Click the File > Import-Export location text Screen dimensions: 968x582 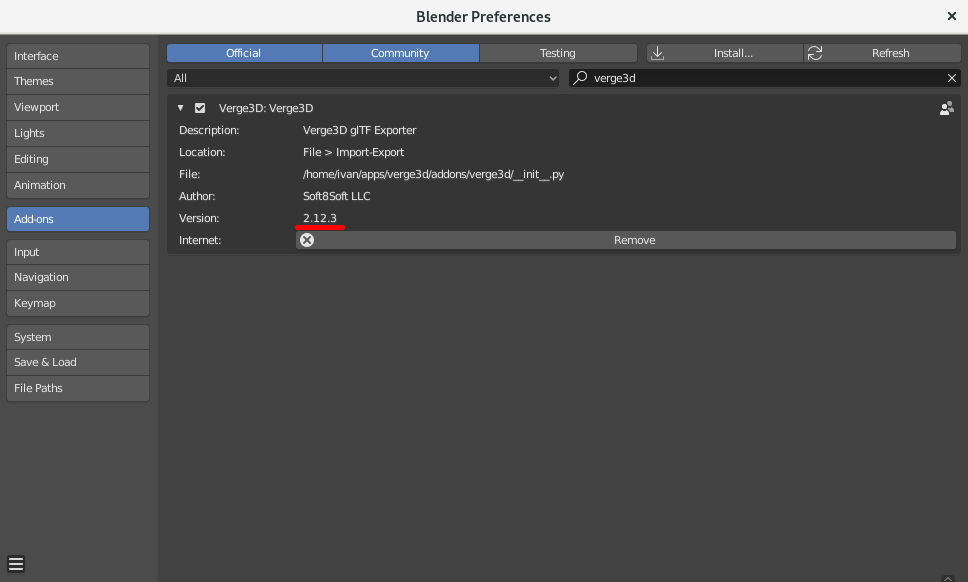[x=353, y=152]
